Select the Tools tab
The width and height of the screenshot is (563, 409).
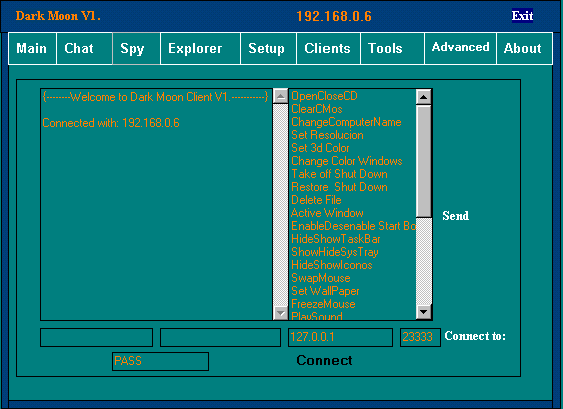coord(392,48)
